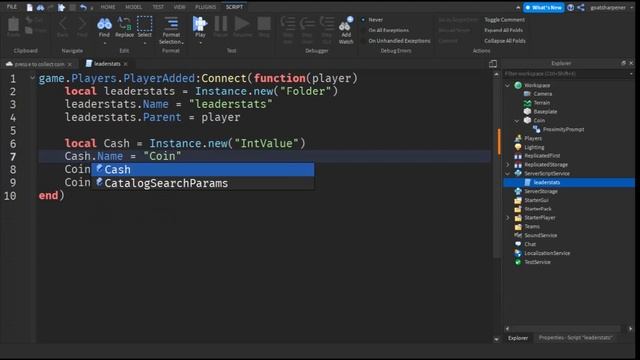
Task: Click the split view icon above editor
Action: (x=493, y=64)
